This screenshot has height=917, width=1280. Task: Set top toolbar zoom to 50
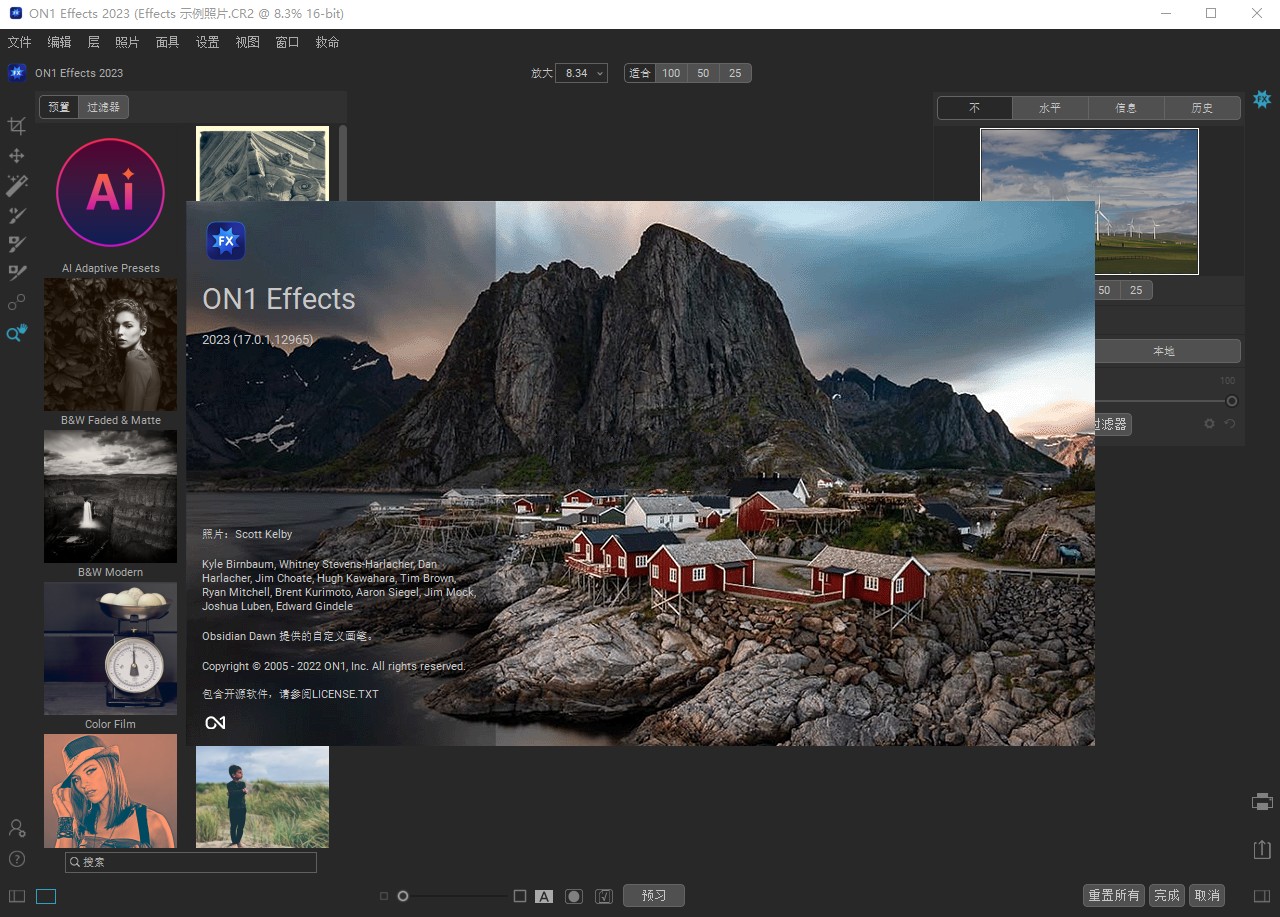(x=703, y=73)
